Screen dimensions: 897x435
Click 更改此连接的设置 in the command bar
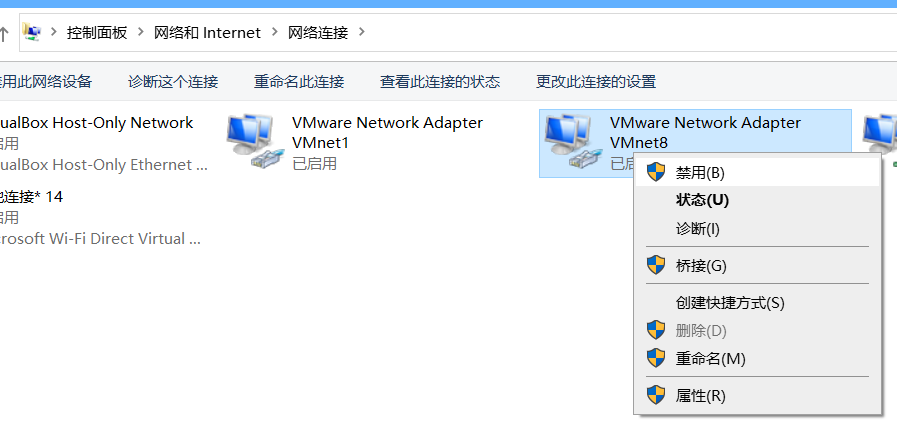click(x=596, y=82)
